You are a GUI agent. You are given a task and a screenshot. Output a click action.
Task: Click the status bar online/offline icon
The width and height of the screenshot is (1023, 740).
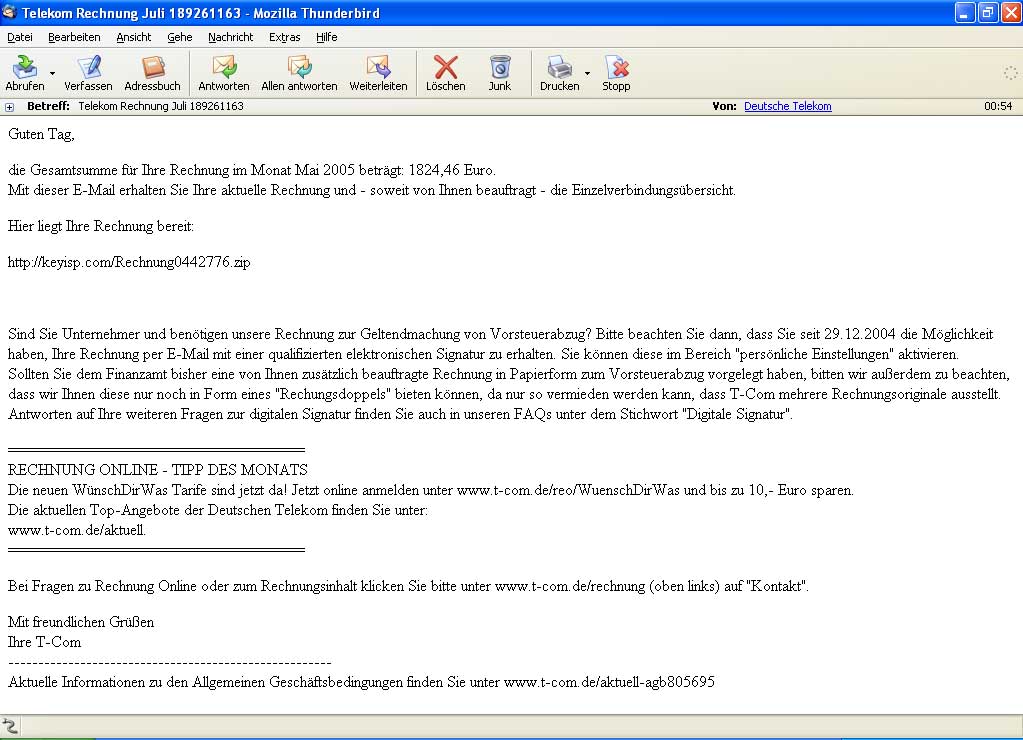10,726
